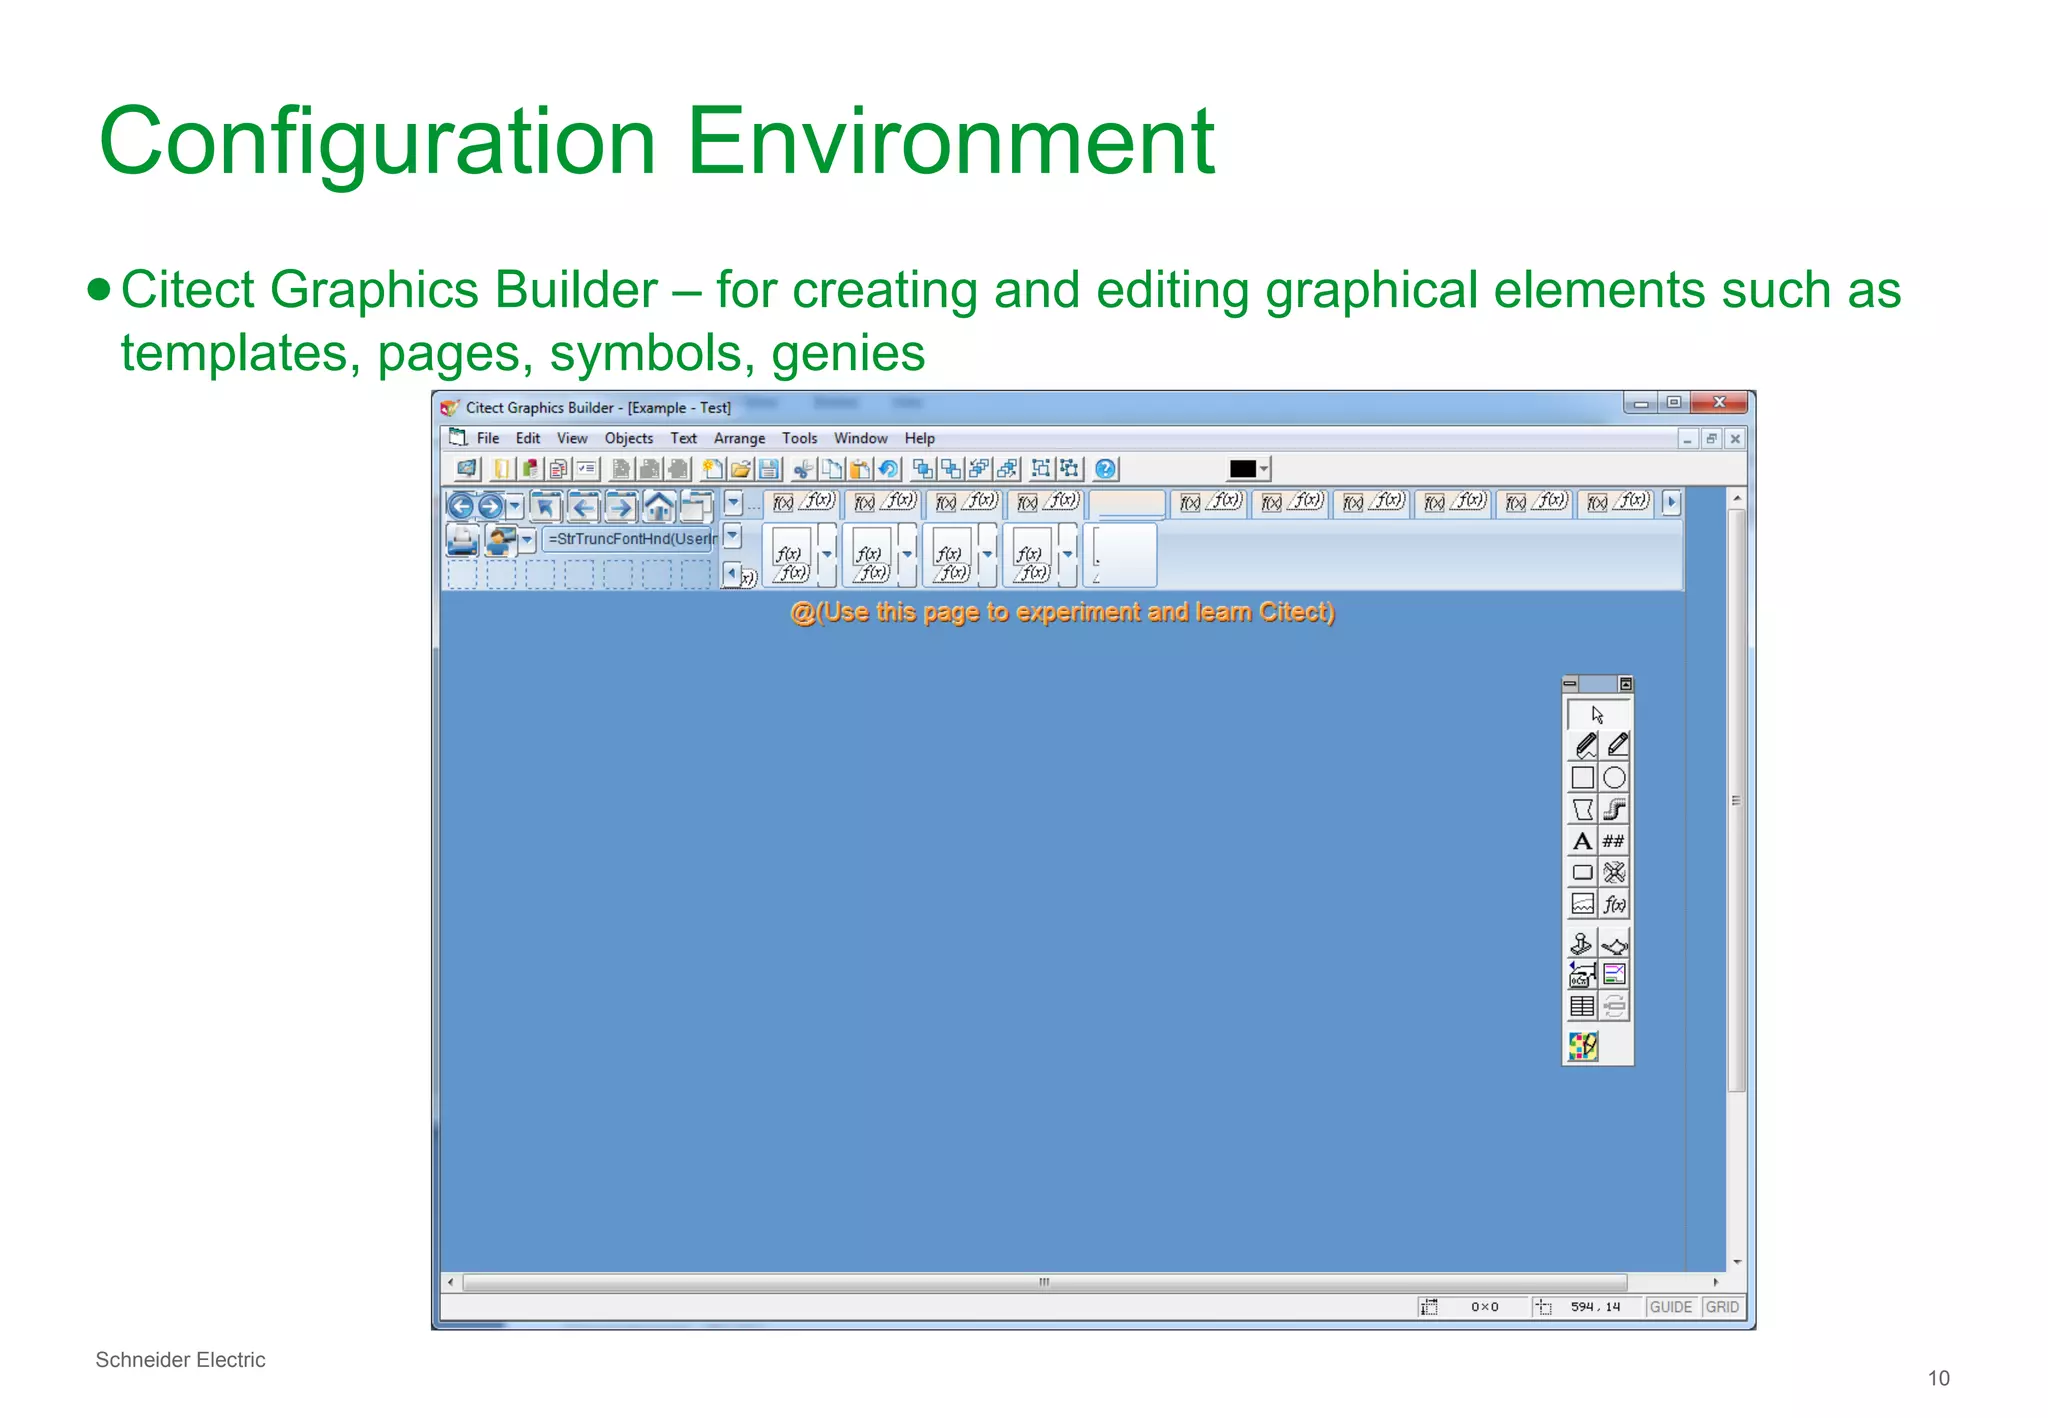
Task: Toggle the GUIDE status bar indicator
Action: (x=1670, y=1307)
